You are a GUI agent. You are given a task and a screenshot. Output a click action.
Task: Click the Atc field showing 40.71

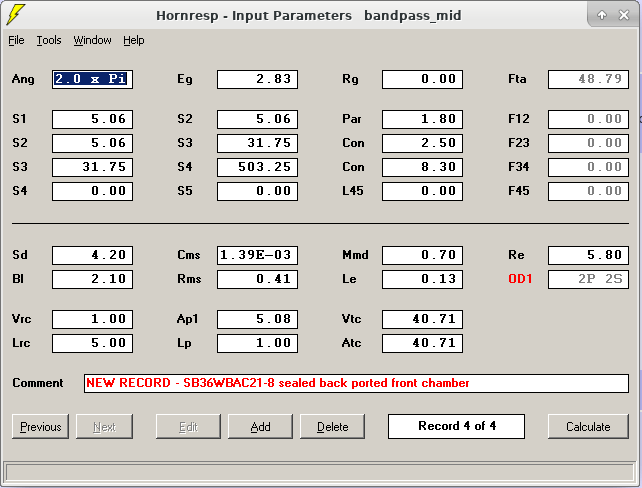click(422, 343)
